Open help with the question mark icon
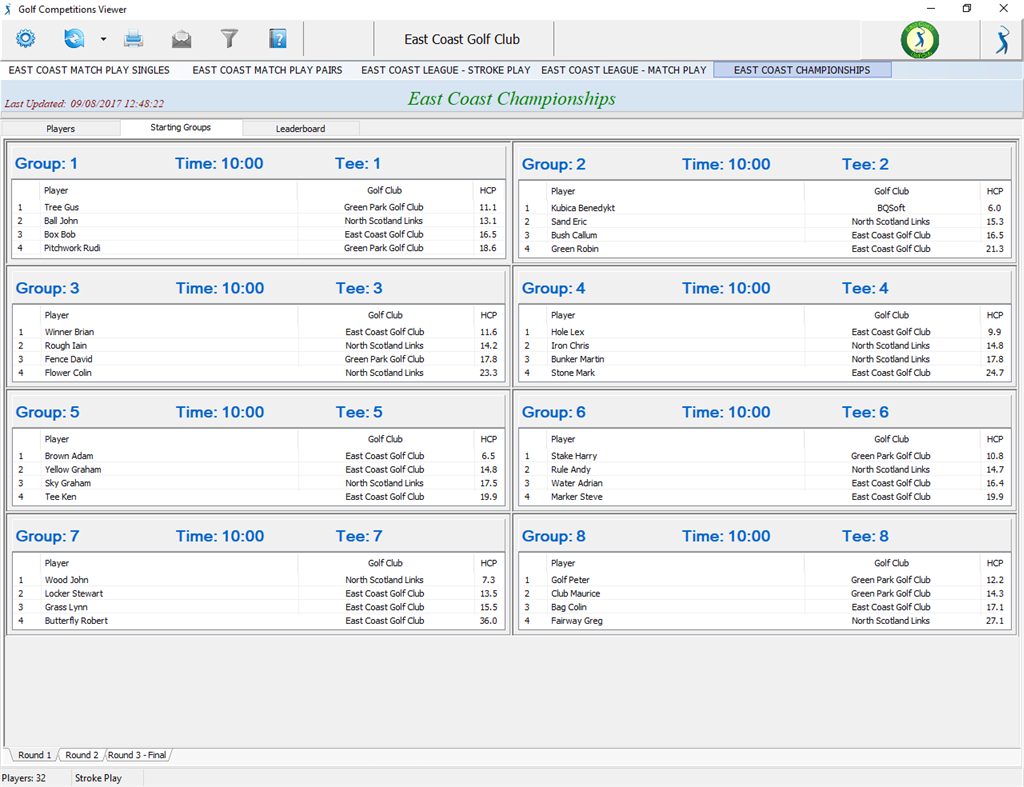 278,39
